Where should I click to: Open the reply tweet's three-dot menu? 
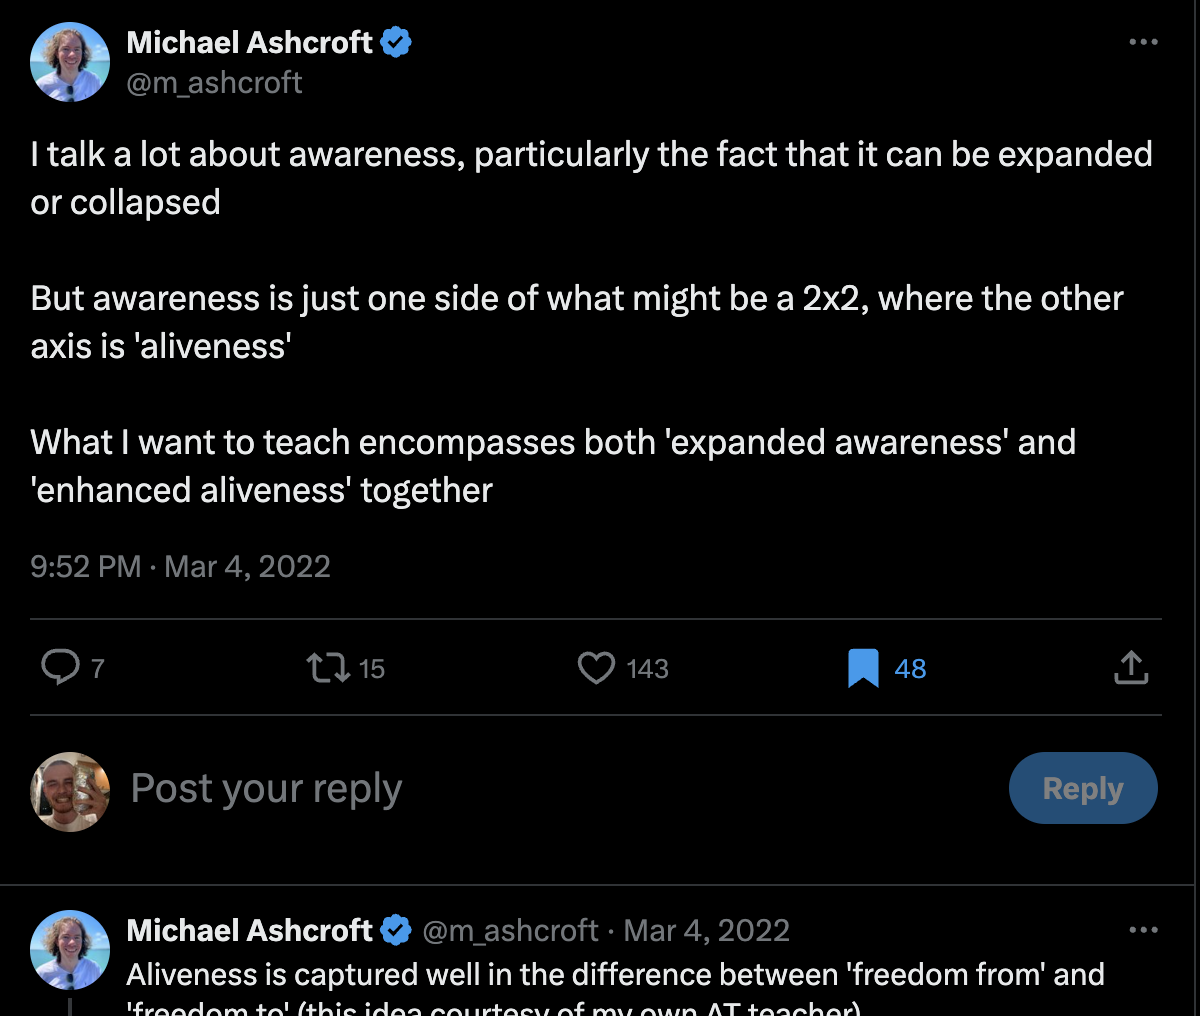1143,930
